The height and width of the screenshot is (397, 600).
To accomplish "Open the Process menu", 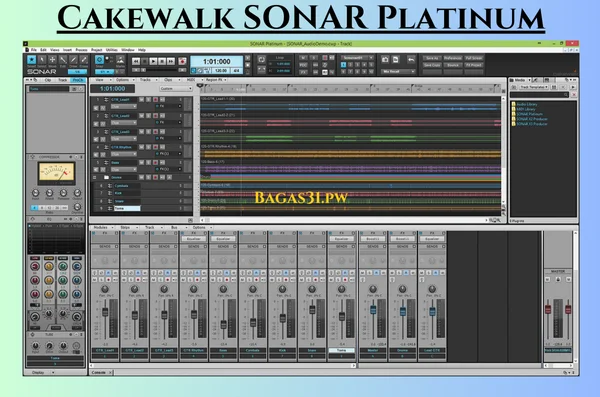I will click(x=81, y=50).
